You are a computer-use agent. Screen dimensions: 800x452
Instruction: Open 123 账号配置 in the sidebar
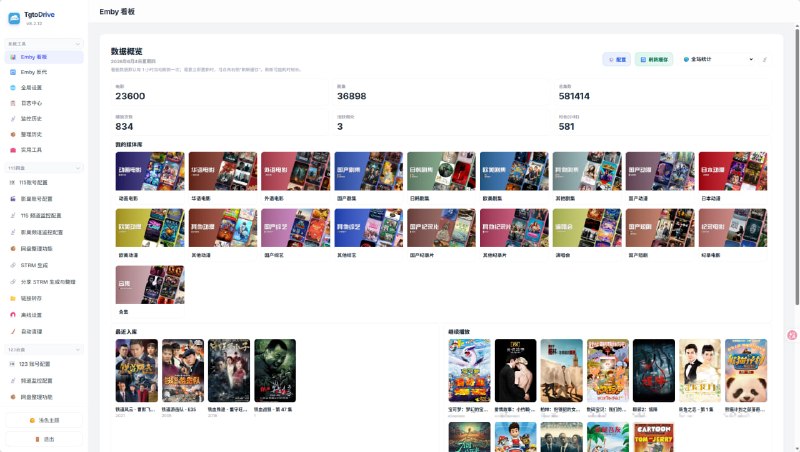pyautogui.click(x=44, y=364)
